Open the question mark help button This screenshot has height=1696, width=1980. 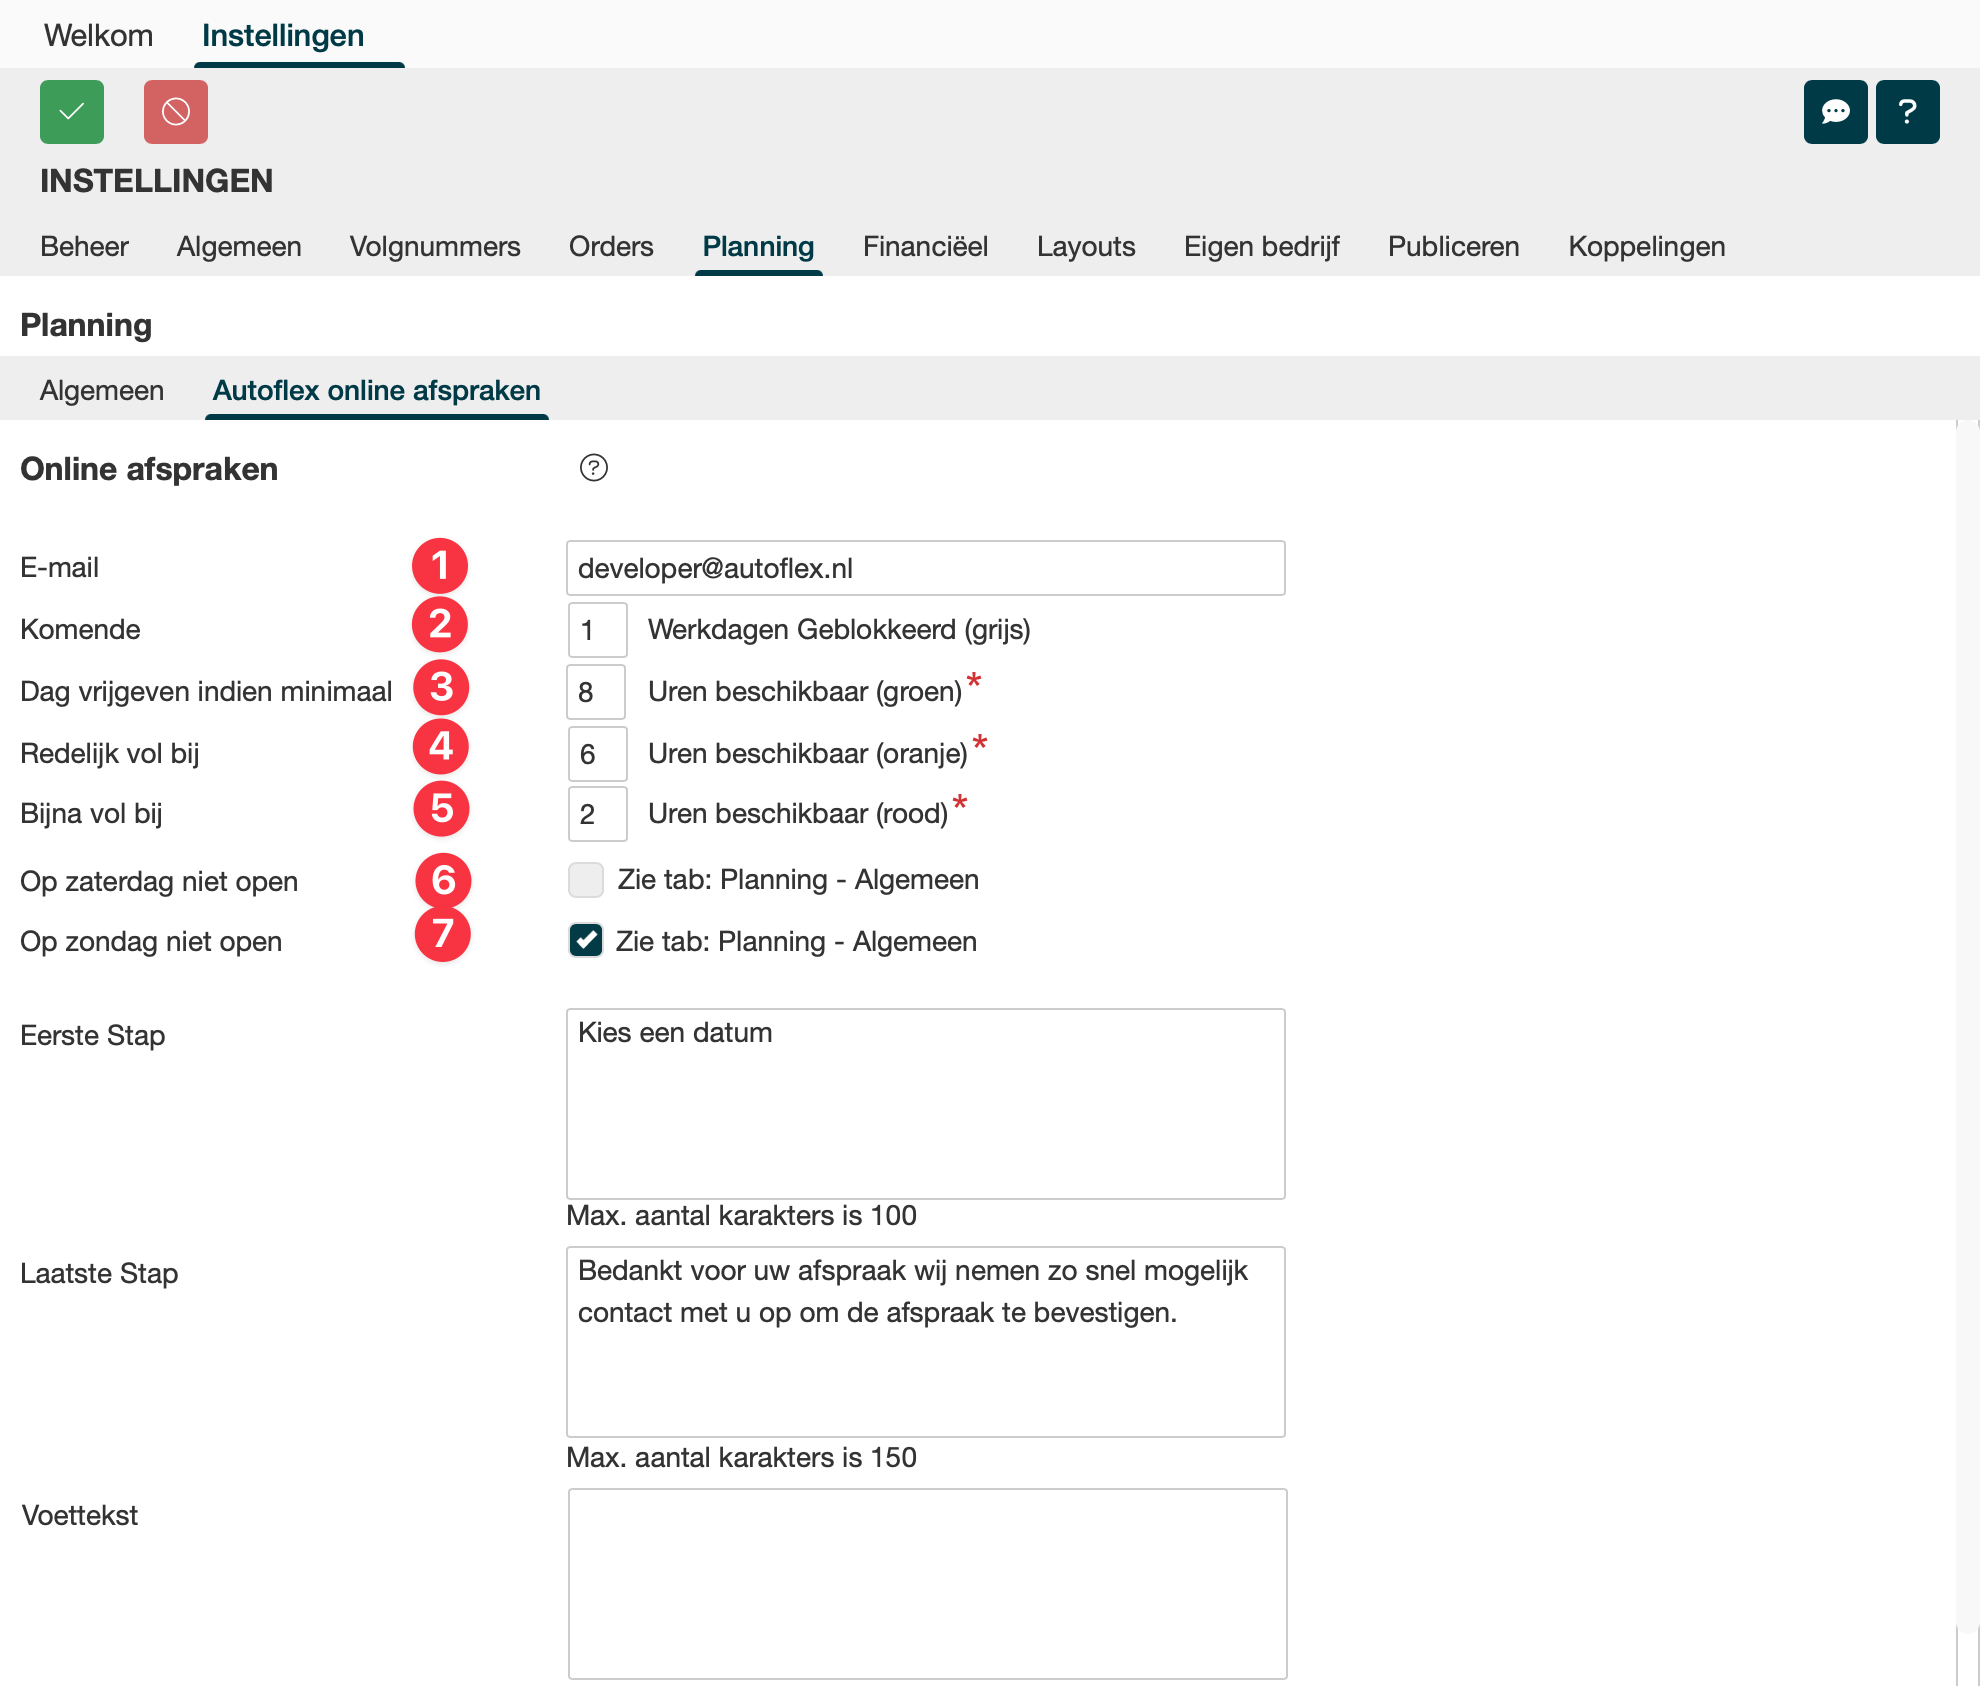click(1907, 112)
